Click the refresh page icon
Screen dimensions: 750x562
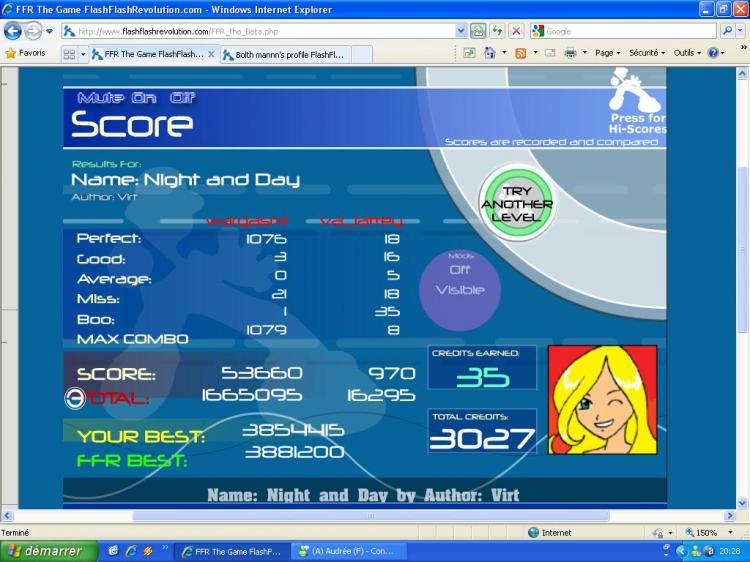497,31
